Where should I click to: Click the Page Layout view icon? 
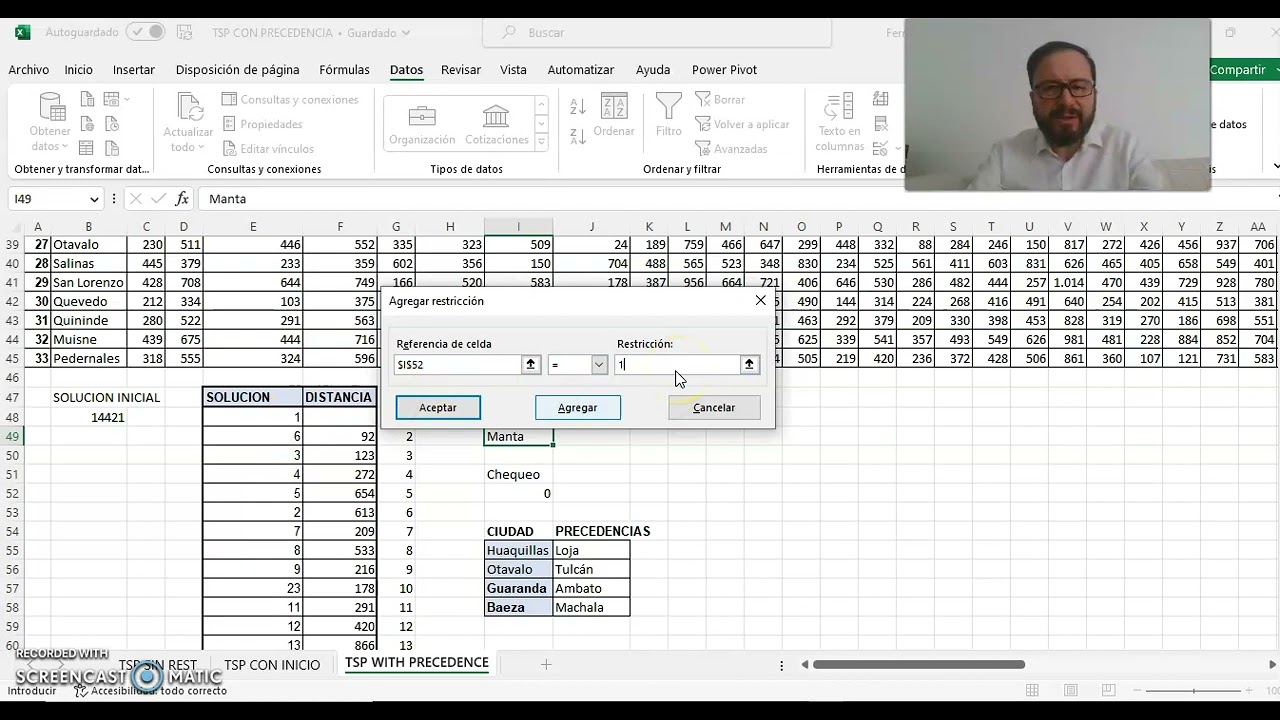[1070, 691]
